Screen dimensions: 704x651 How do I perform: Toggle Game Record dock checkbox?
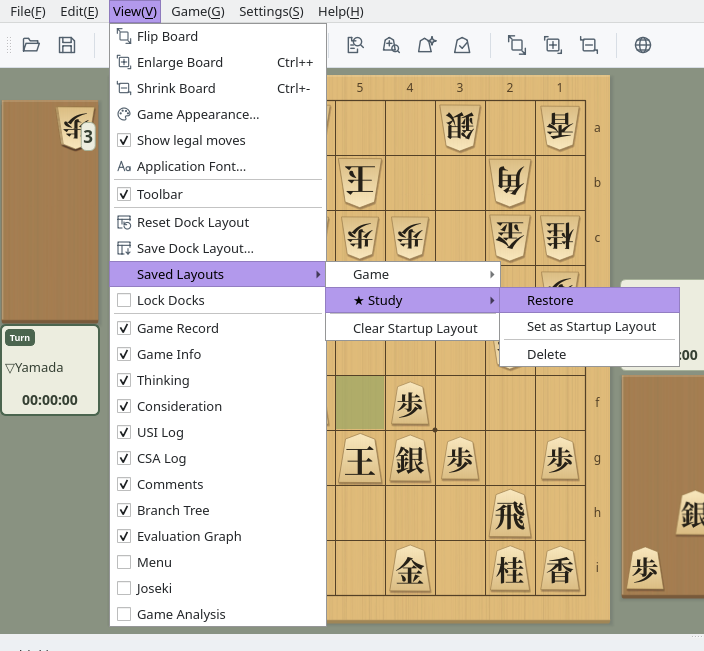[x=124, y=328]
